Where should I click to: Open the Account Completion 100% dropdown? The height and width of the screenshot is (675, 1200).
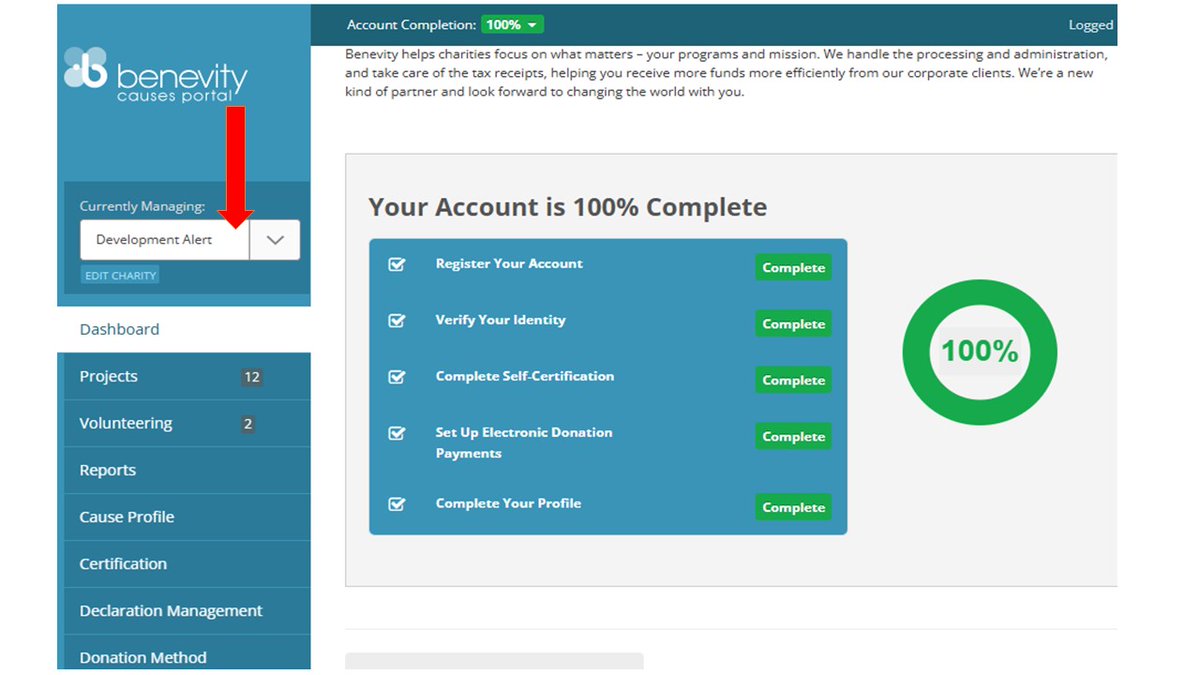click(x=512, y=25)
